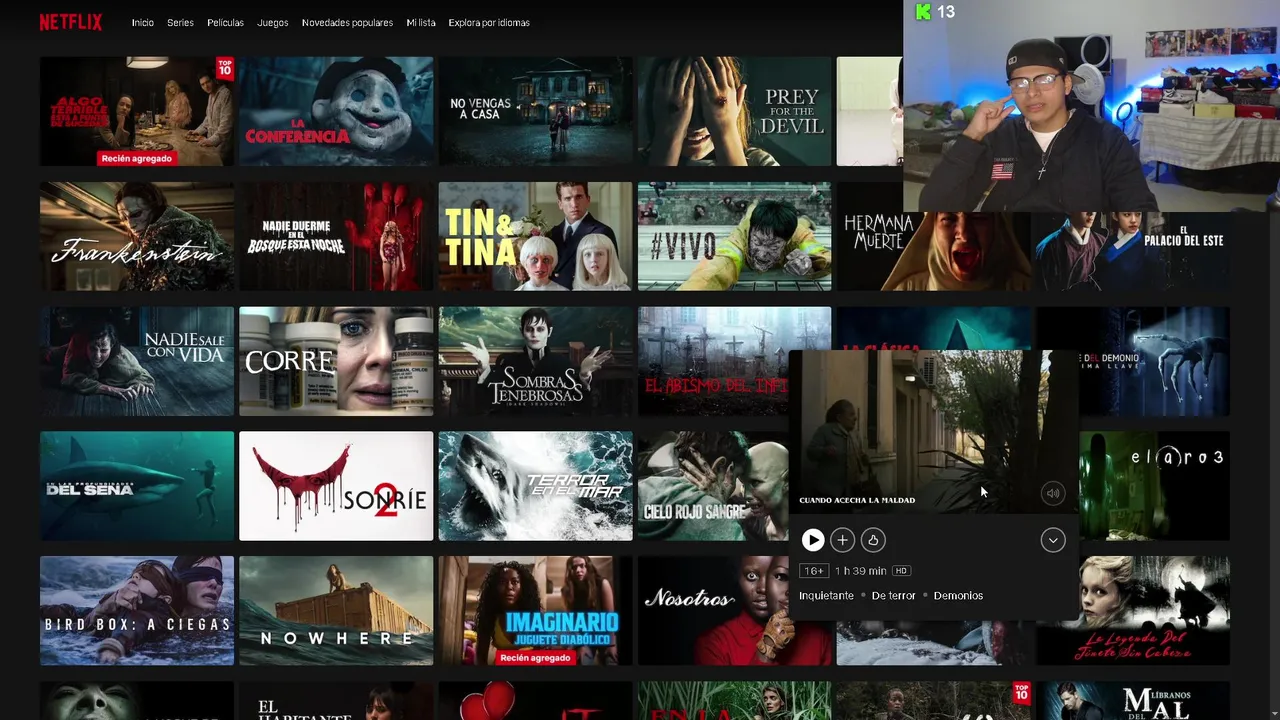The image size is (1280, 720).
Task: Select the Nosotros thumbnail
Action: (716, 610)
